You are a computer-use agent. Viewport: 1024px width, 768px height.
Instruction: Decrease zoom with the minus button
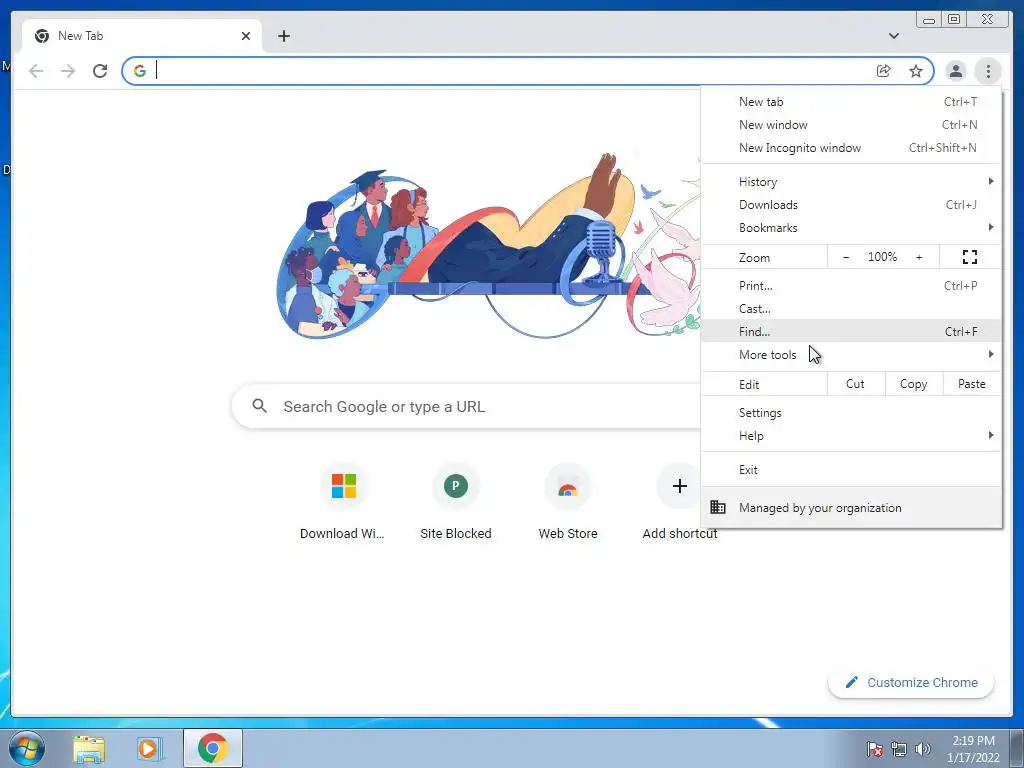point(846,257)
